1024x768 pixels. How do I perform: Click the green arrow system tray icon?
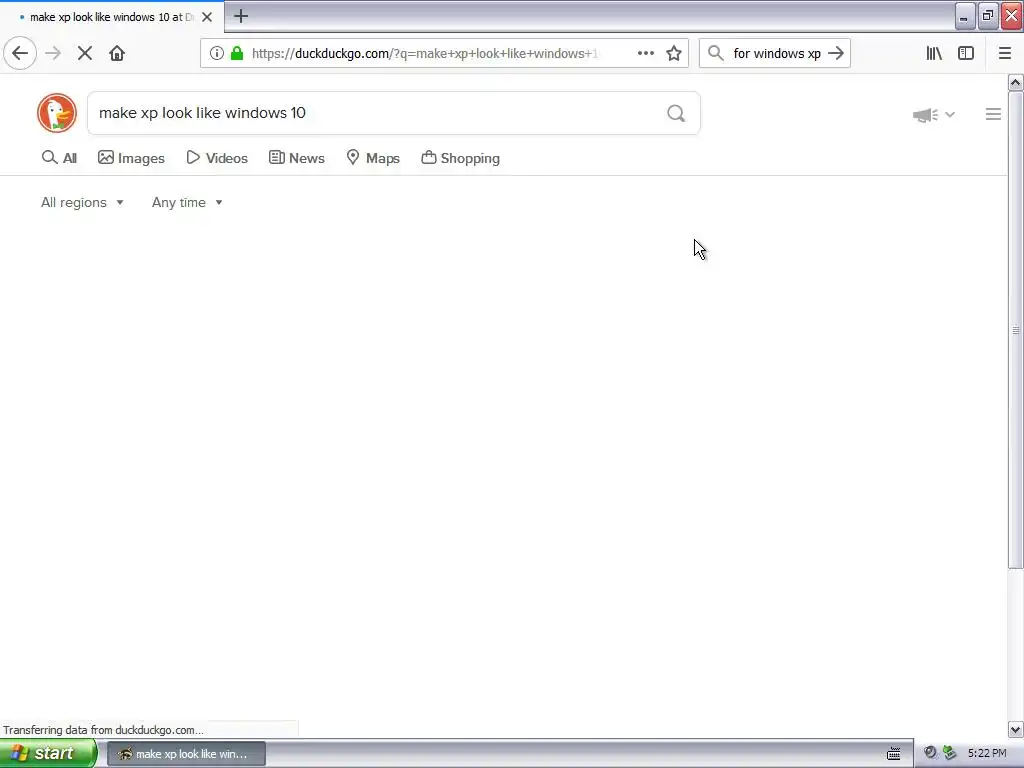tap(950, 753)
